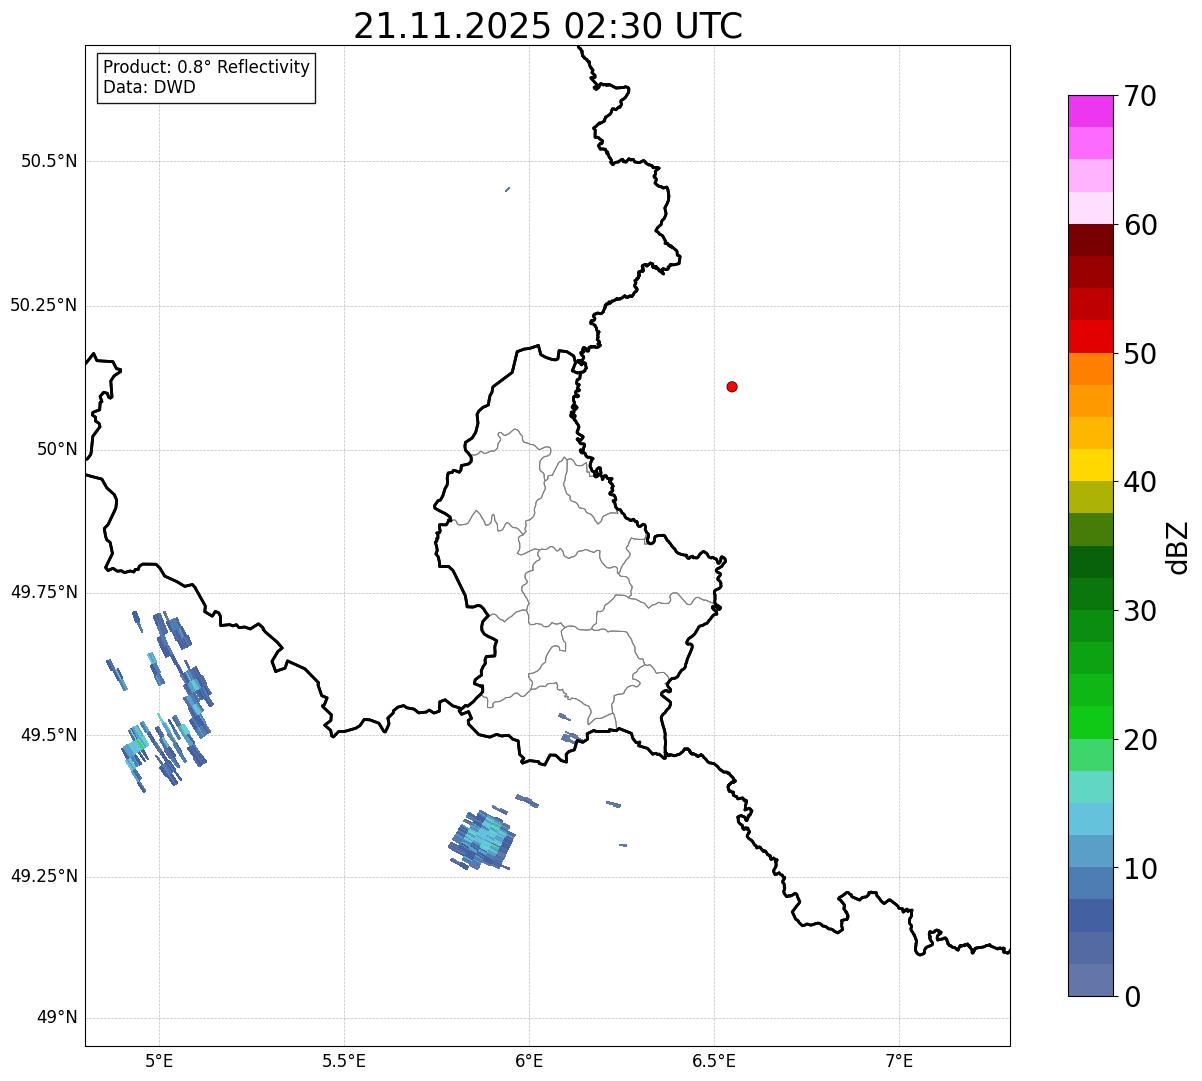Click the bottom slate-blue colorbar segment at 0
This screenshot has width=1202, height=1081.
1090,980
